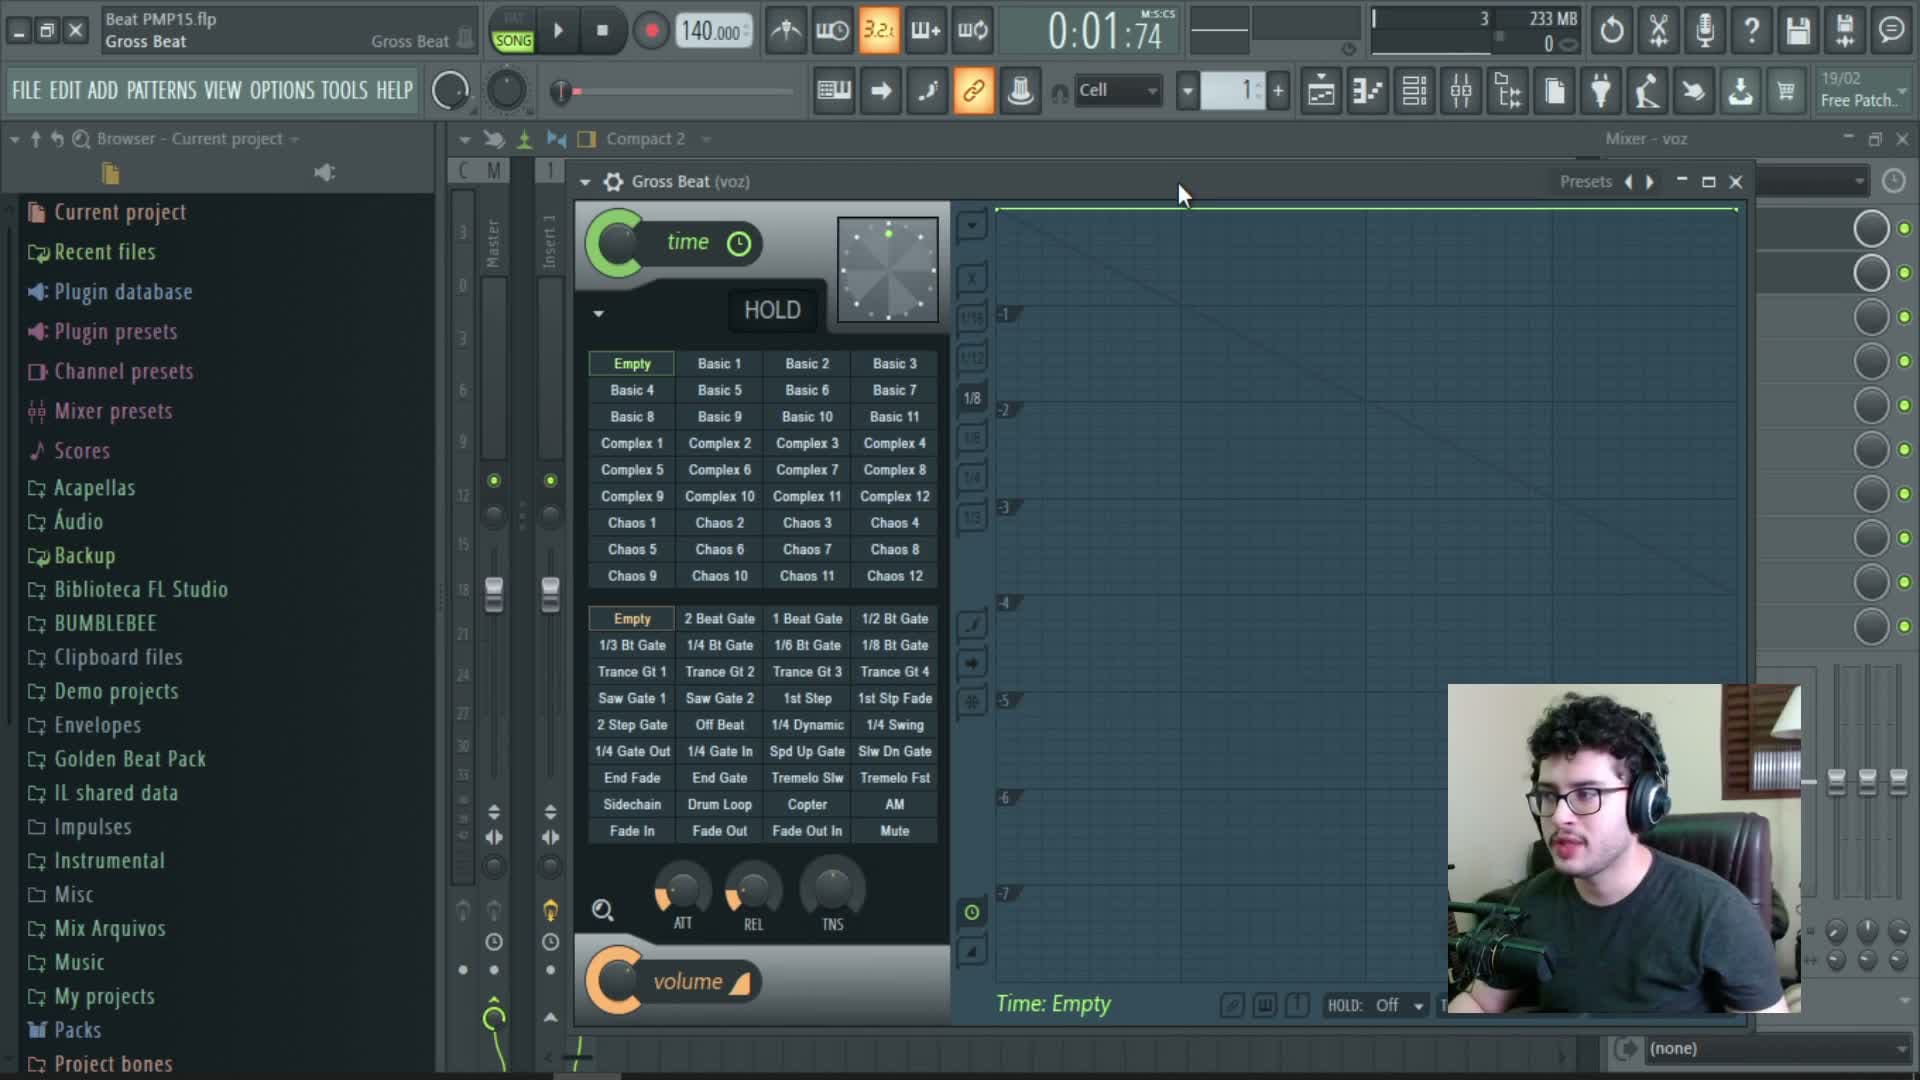This screenshot has height=1080, width=1920.
Task: Adjust the REL knob in Gross Beat
Action: coord(753,889)
